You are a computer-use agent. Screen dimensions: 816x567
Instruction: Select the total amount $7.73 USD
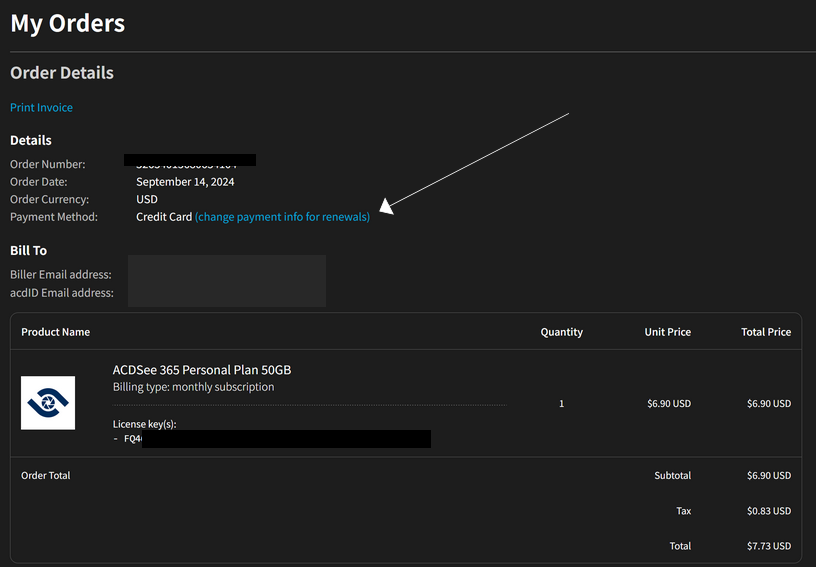click(x=769, y=546)
